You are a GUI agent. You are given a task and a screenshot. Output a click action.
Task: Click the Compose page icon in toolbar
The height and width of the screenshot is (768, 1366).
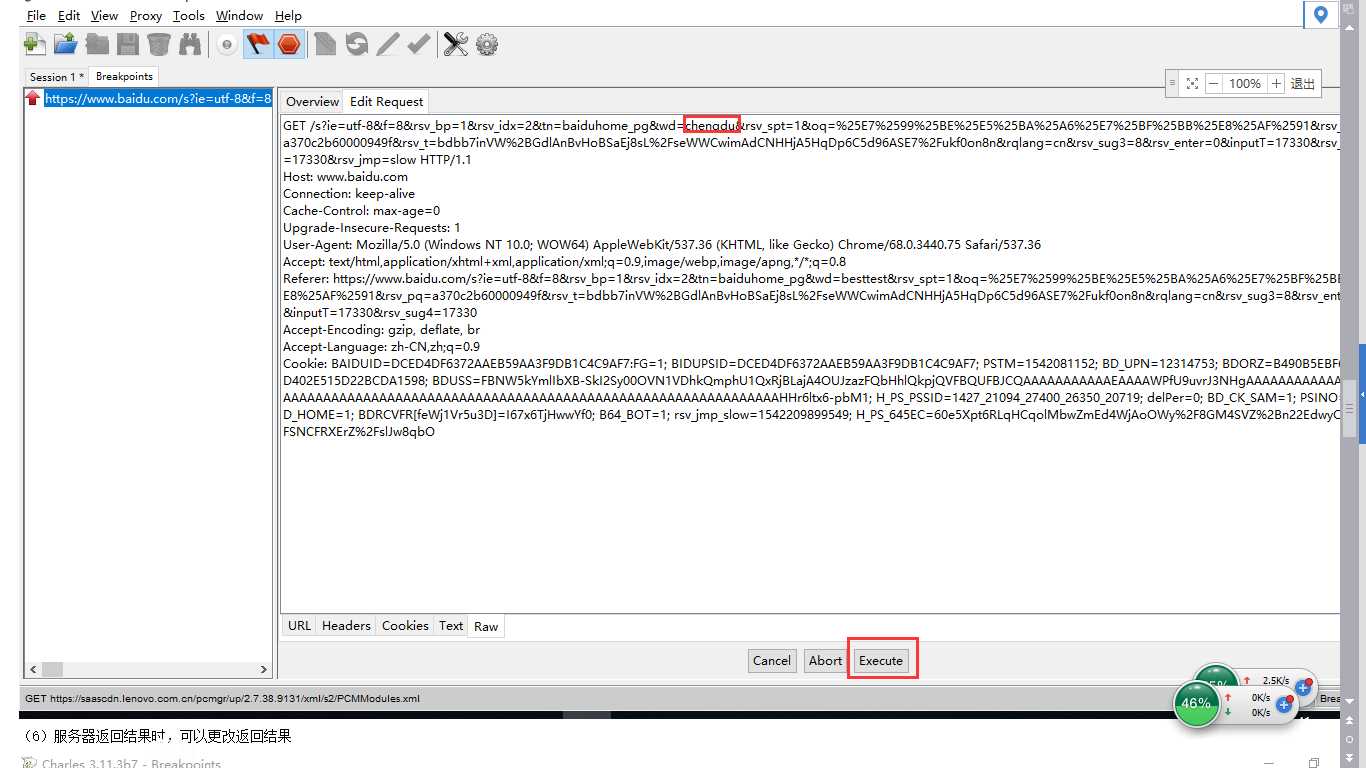(325, 44)
